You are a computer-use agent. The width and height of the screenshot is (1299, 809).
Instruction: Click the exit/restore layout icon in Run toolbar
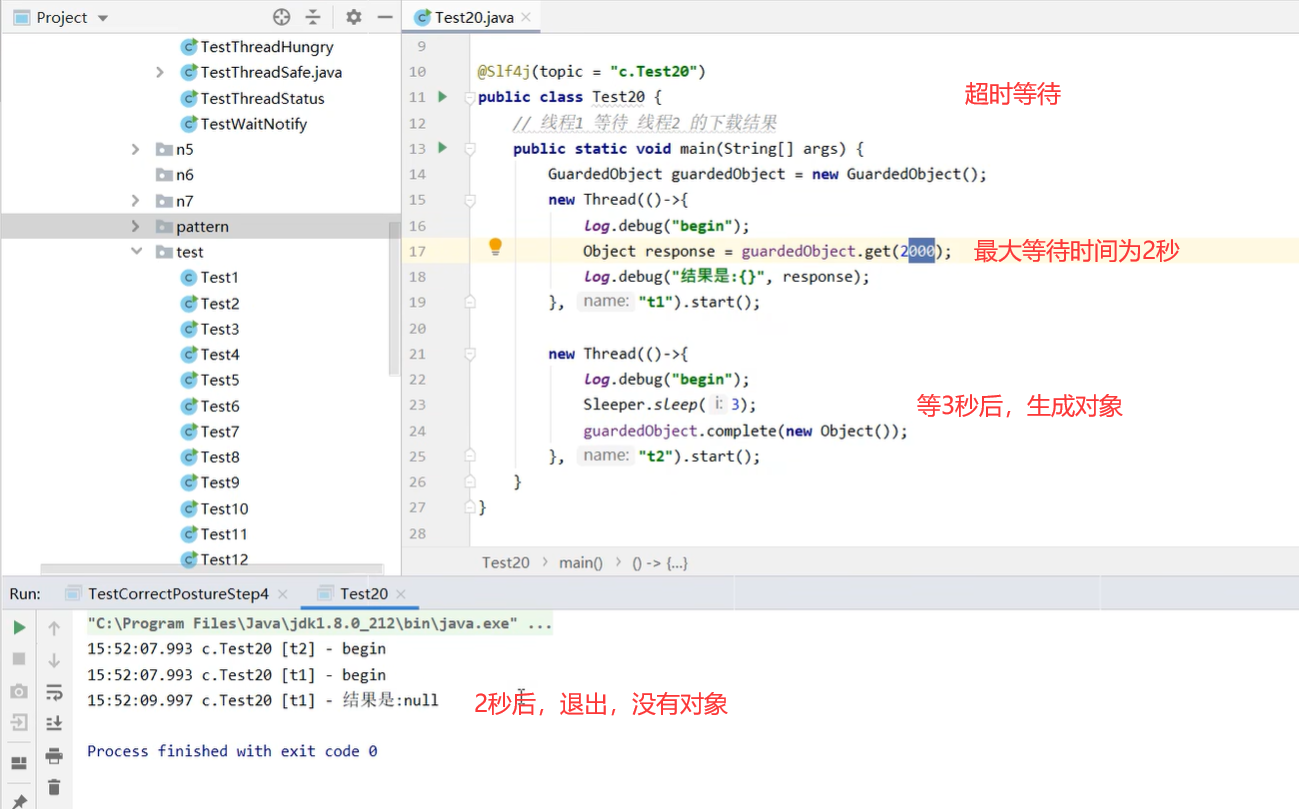point(19,722)
